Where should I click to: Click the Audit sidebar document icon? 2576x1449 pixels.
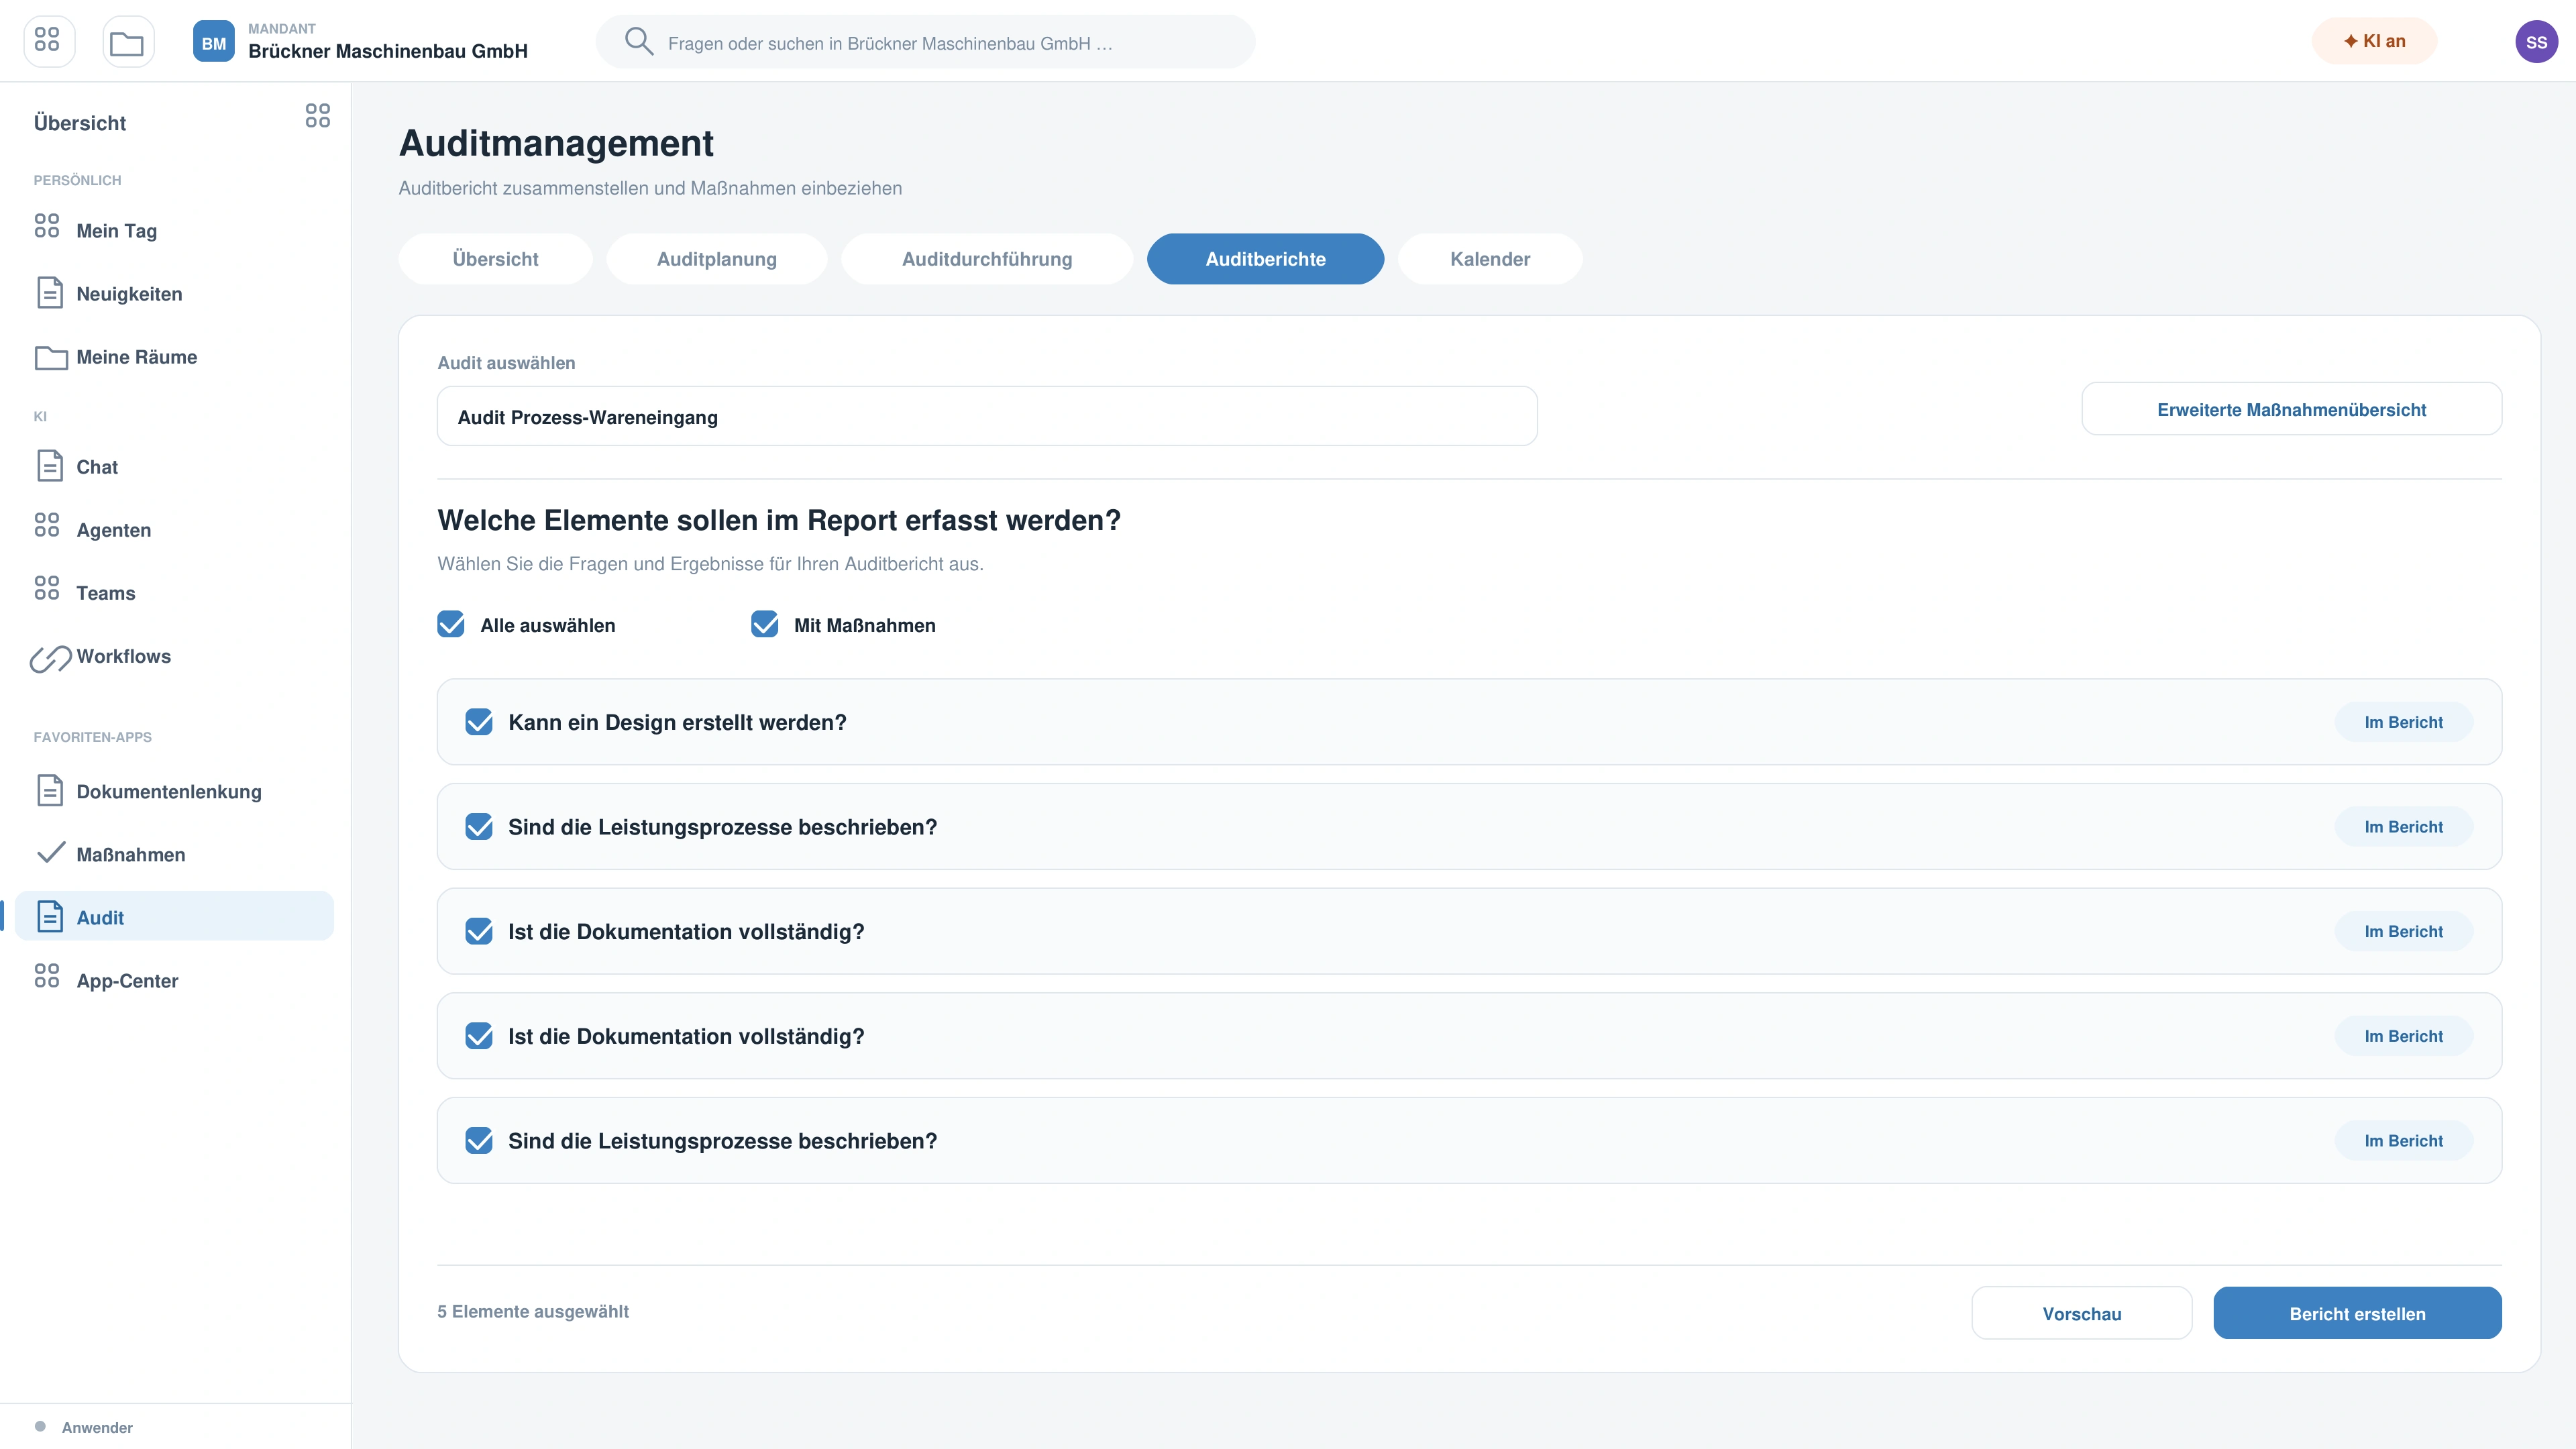(49, 916)
